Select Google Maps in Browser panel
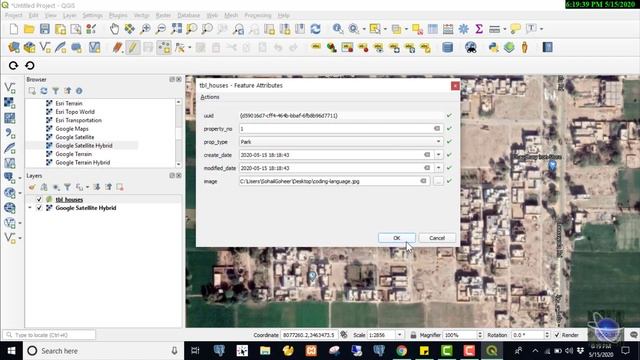 pos(72,129)
